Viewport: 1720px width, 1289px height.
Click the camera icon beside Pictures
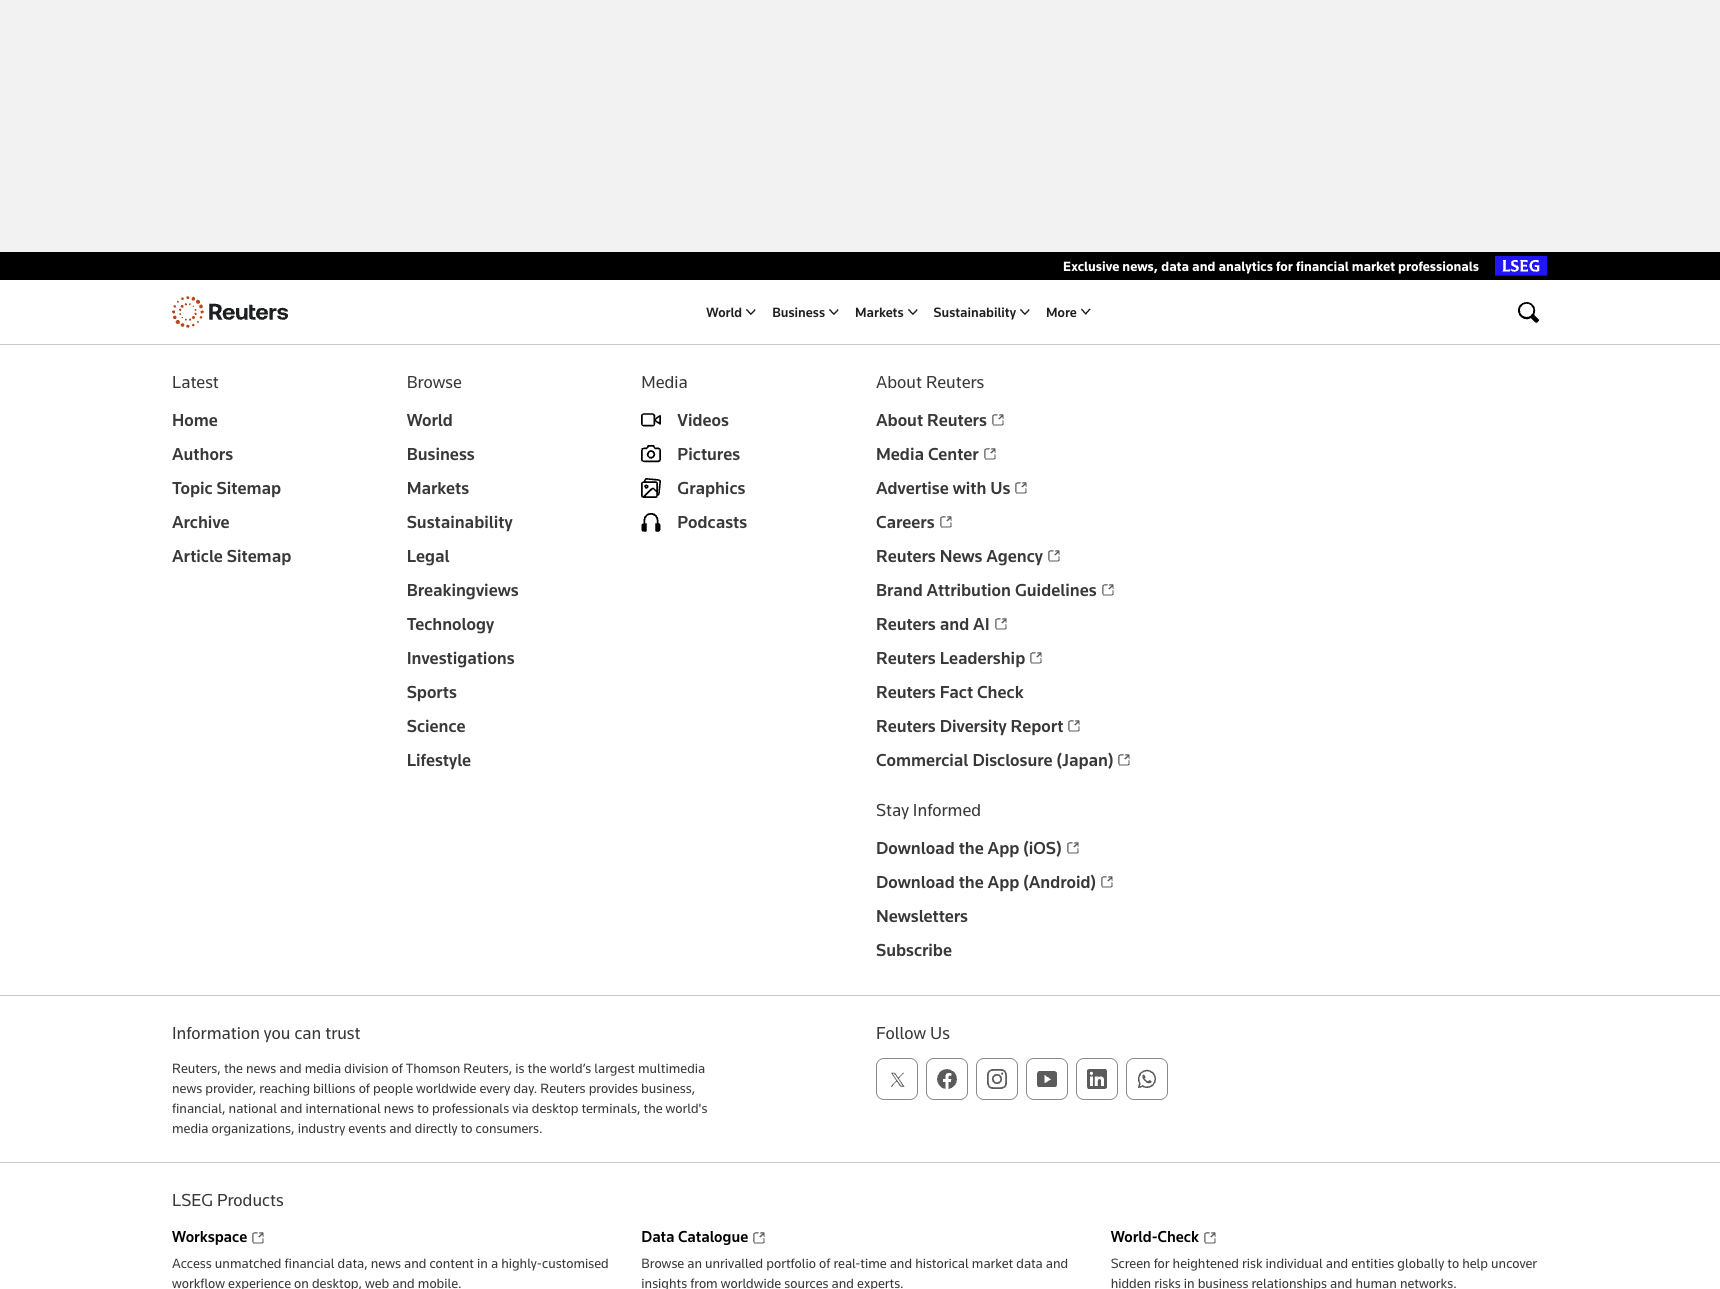[x=651, y=454]
